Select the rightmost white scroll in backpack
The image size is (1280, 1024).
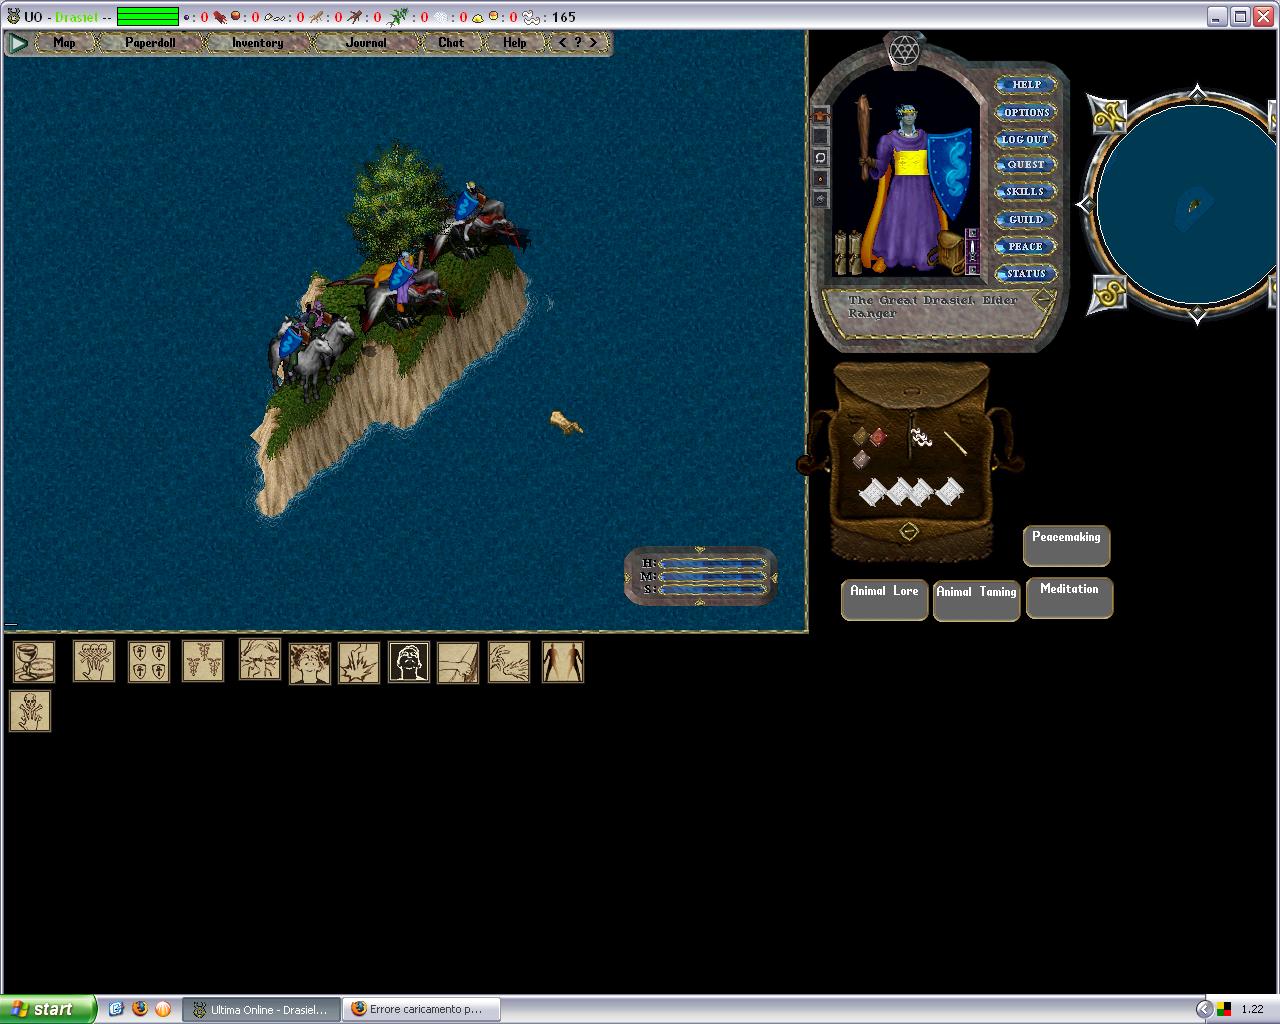click(949, 491)
